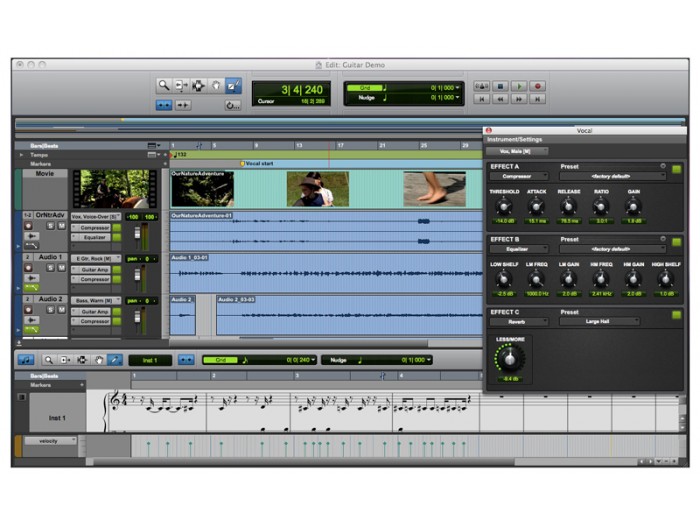Select the MIDI editor Zoomer tool
Image resolution: width=700 pixels, height=525 pixels.
pos(48,360)
